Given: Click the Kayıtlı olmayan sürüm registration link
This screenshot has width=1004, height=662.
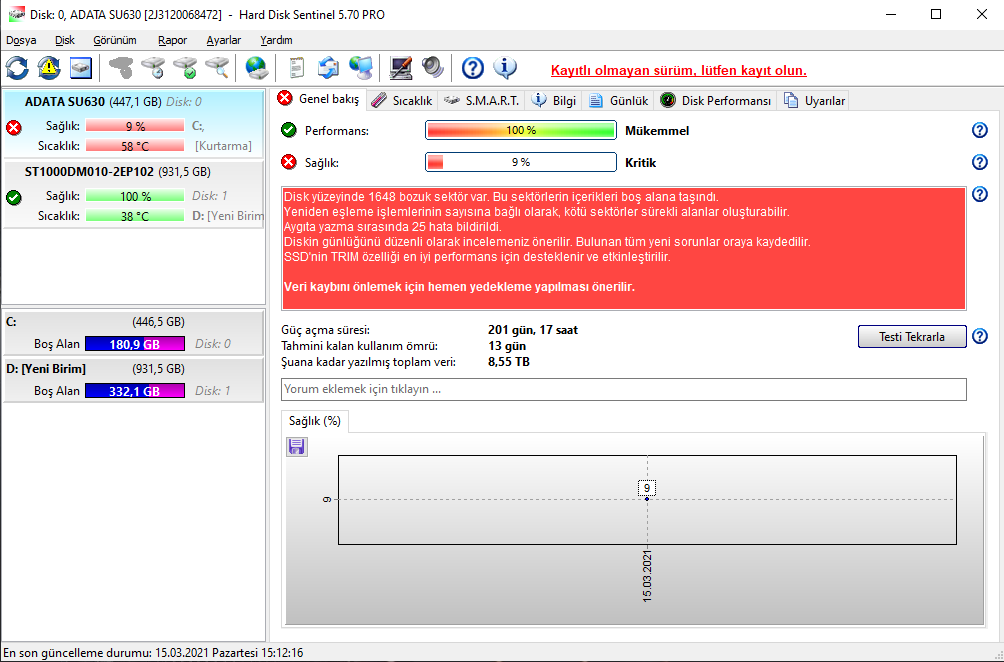Looking at the screenshot, I should (x=679, y=70).
